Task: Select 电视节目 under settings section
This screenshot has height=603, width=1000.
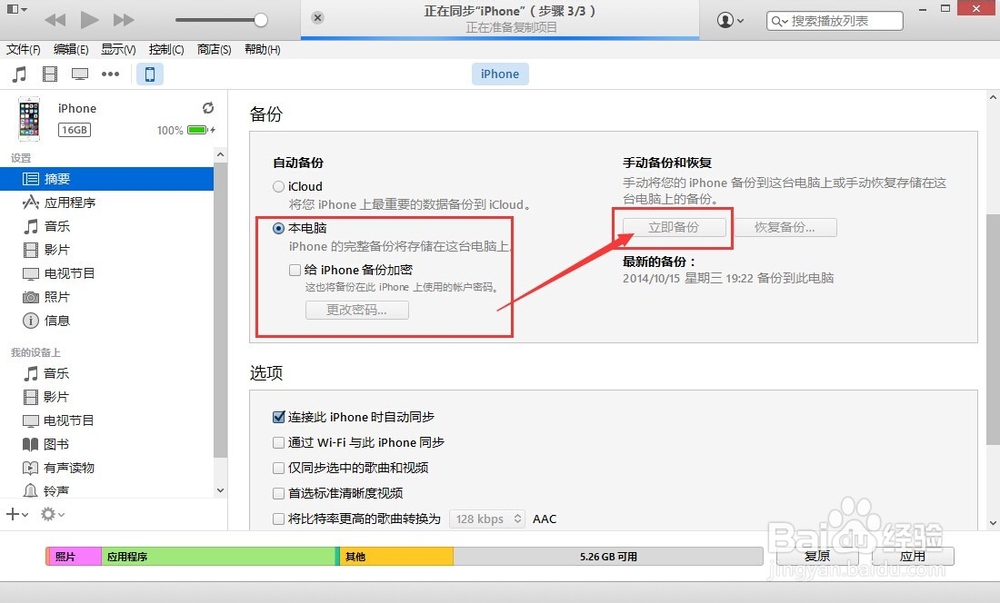Action: (107, 273)
